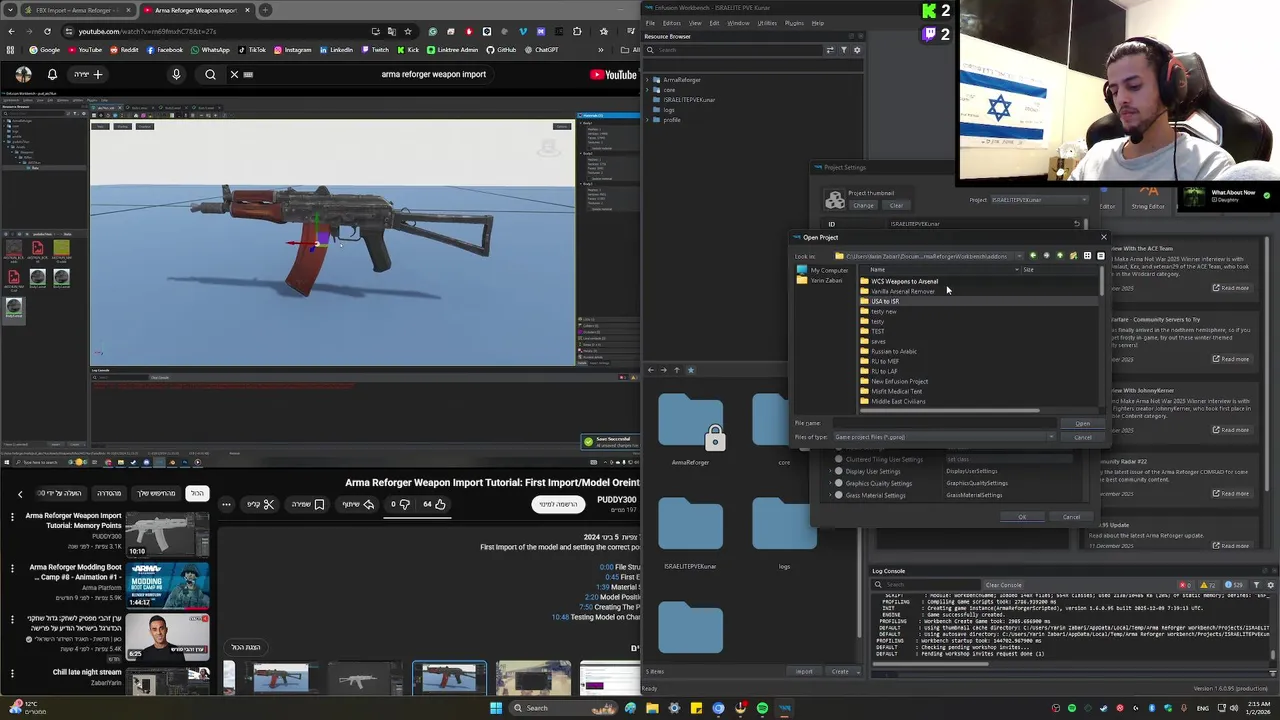Screen dimensions: 1280x720
Task: Click Import button in Resource Browser
Action: tap(804, 672)
